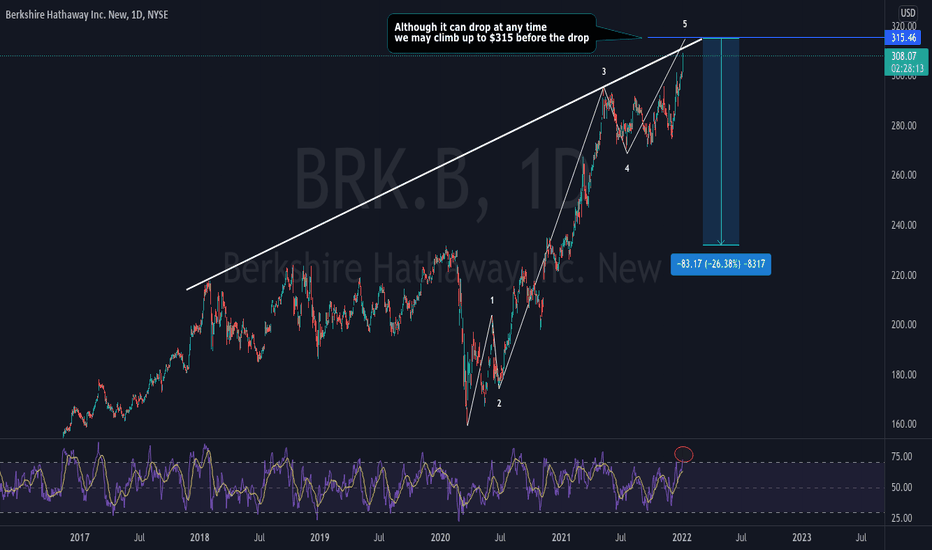Click the red circle on the RSI indicator
The height and width of the screenshot is (550, 932).
pyautogui.click(x=684, y=454)
